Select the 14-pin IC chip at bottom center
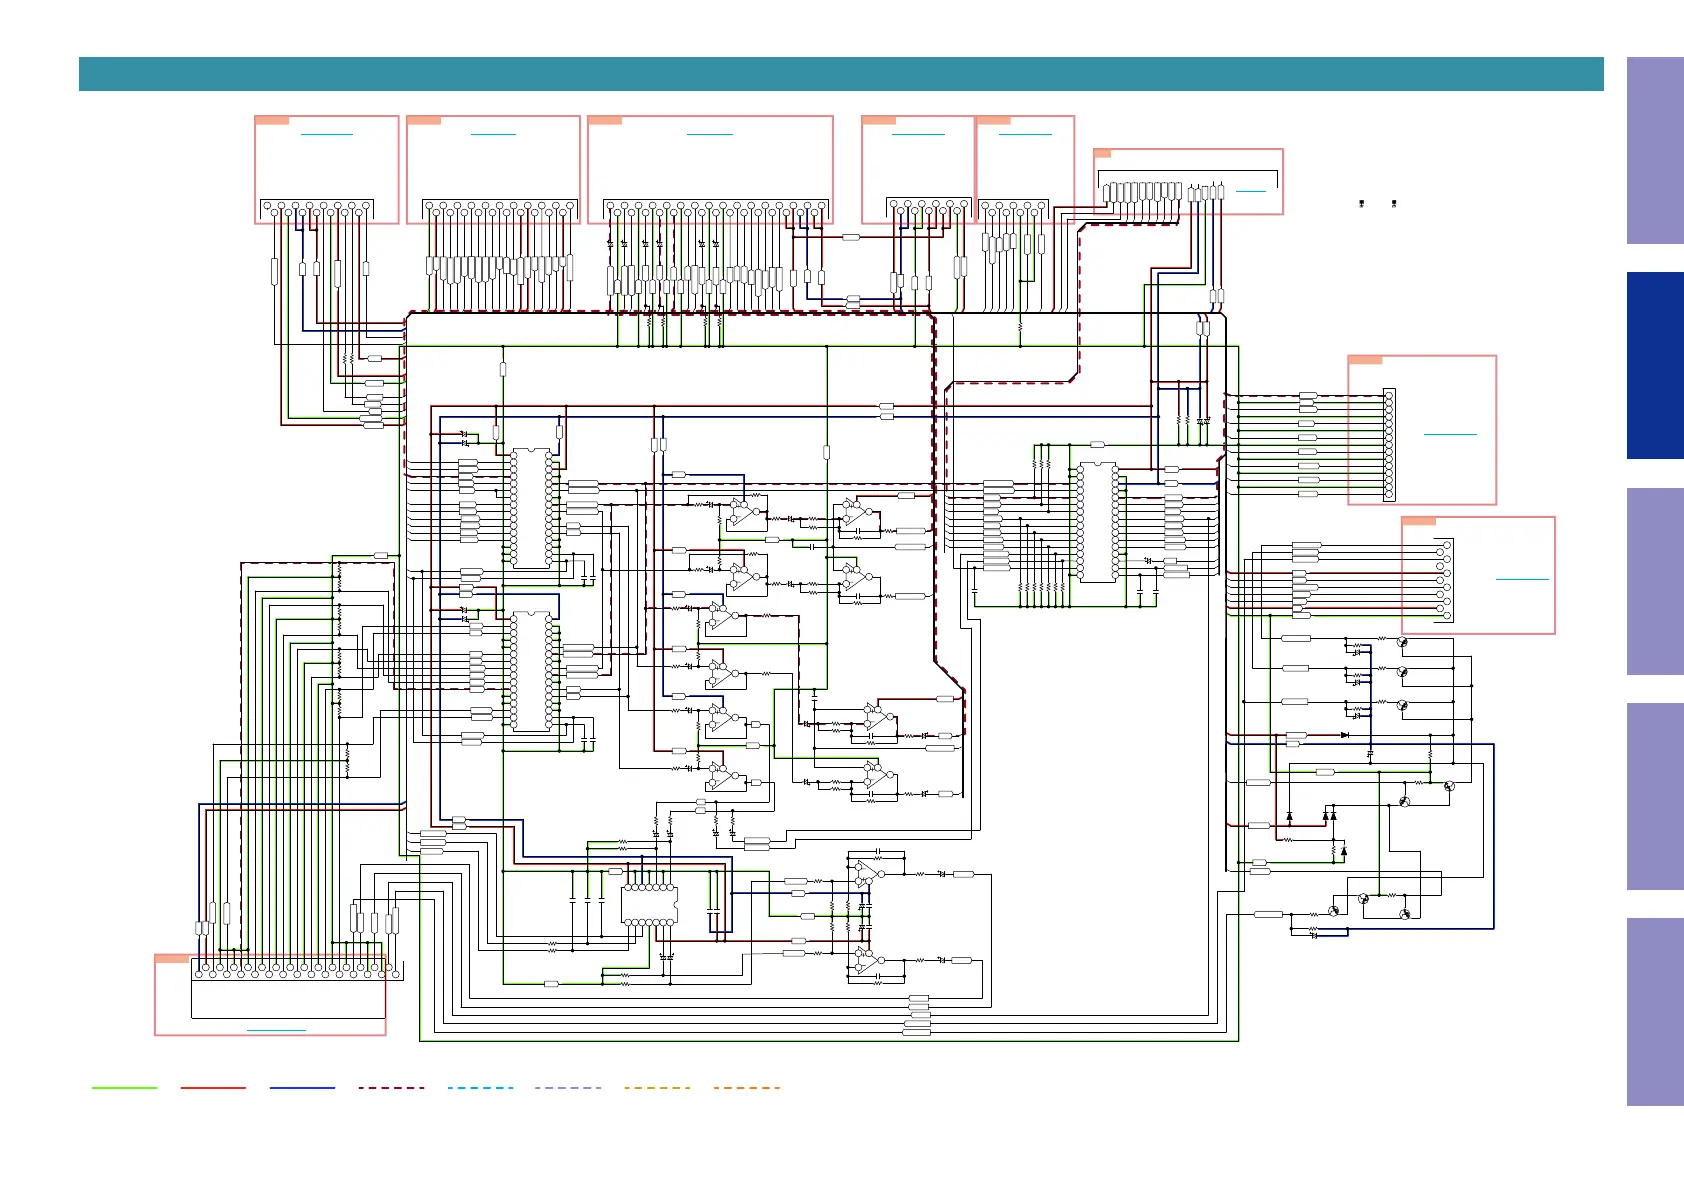Screen dimensions: 1684x1191 649,905
